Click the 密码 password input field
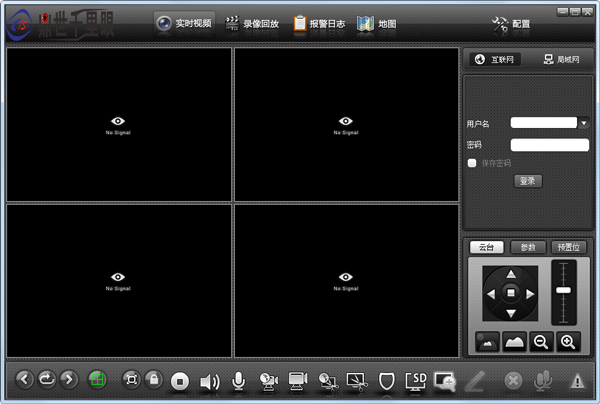Image resolution: width=600 pixels, height=404 pixels. pos(549,145)
